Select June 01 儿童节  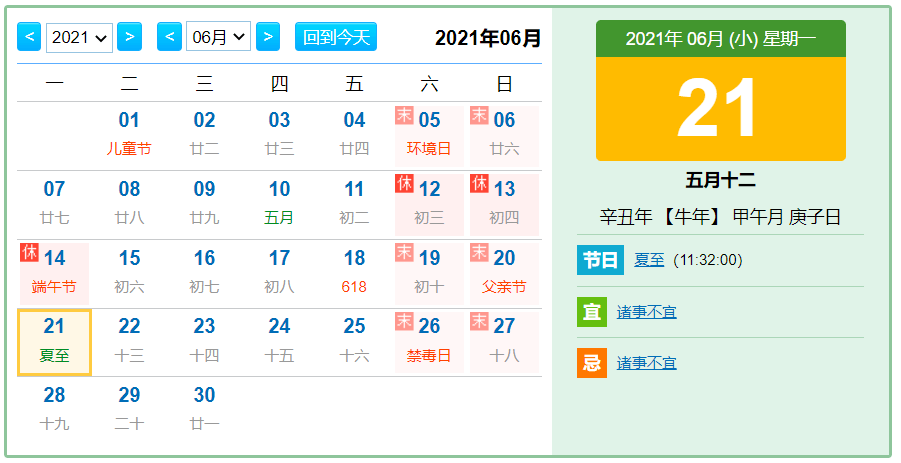point(129,136)
